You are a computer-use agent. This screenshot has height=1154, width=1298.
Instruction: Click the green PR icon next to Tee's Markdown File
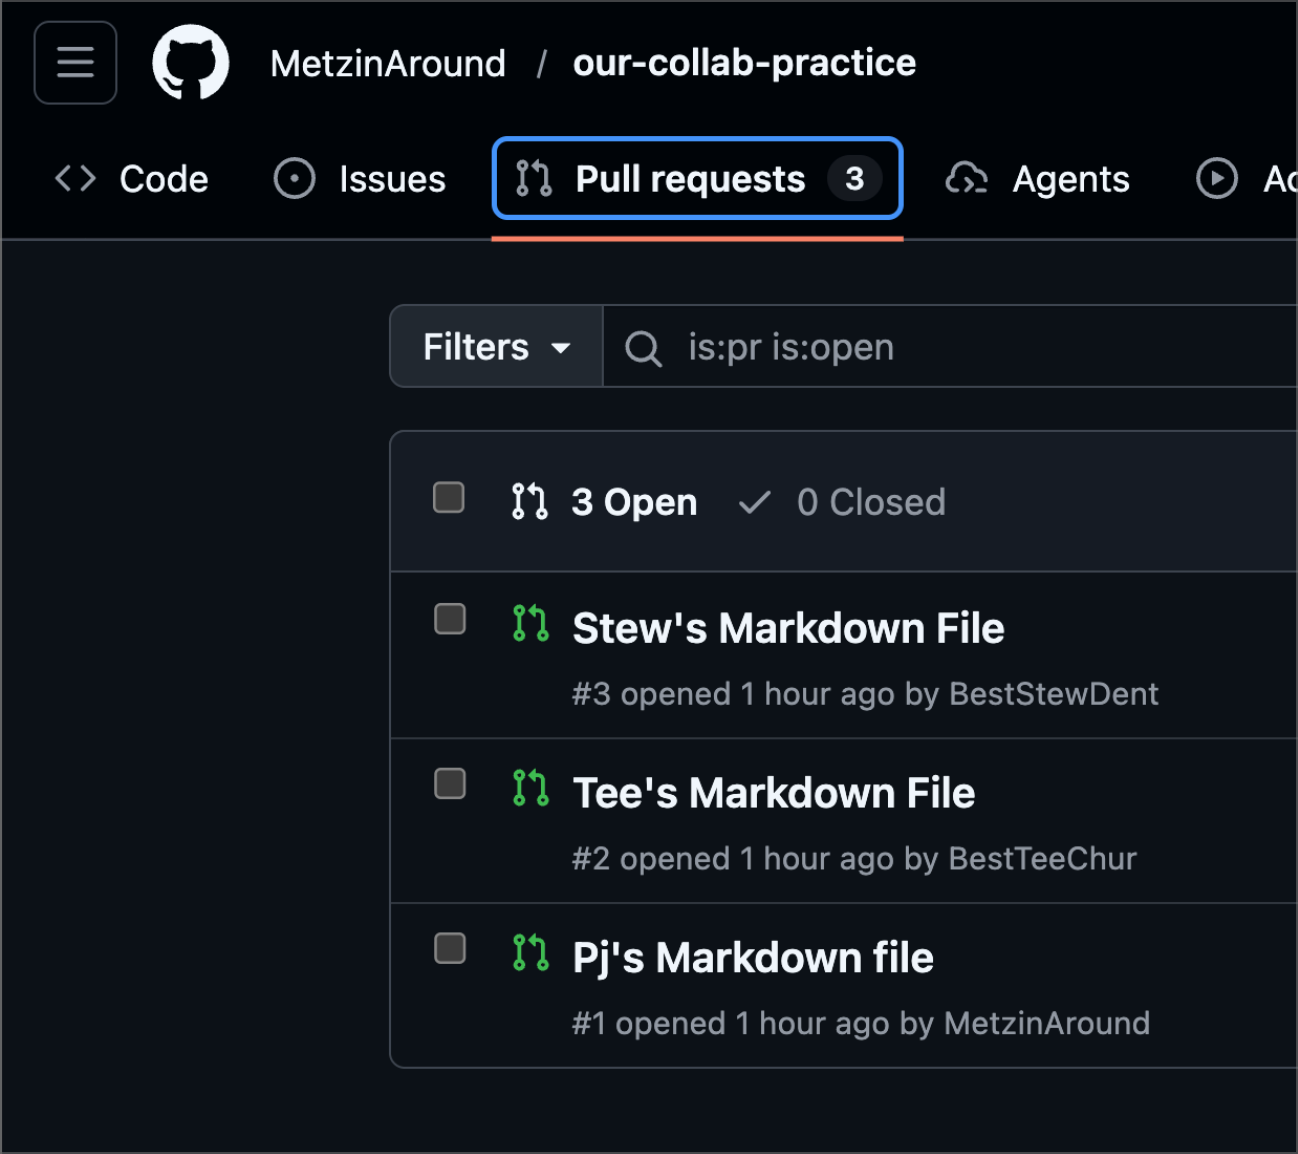click(530, 788)
